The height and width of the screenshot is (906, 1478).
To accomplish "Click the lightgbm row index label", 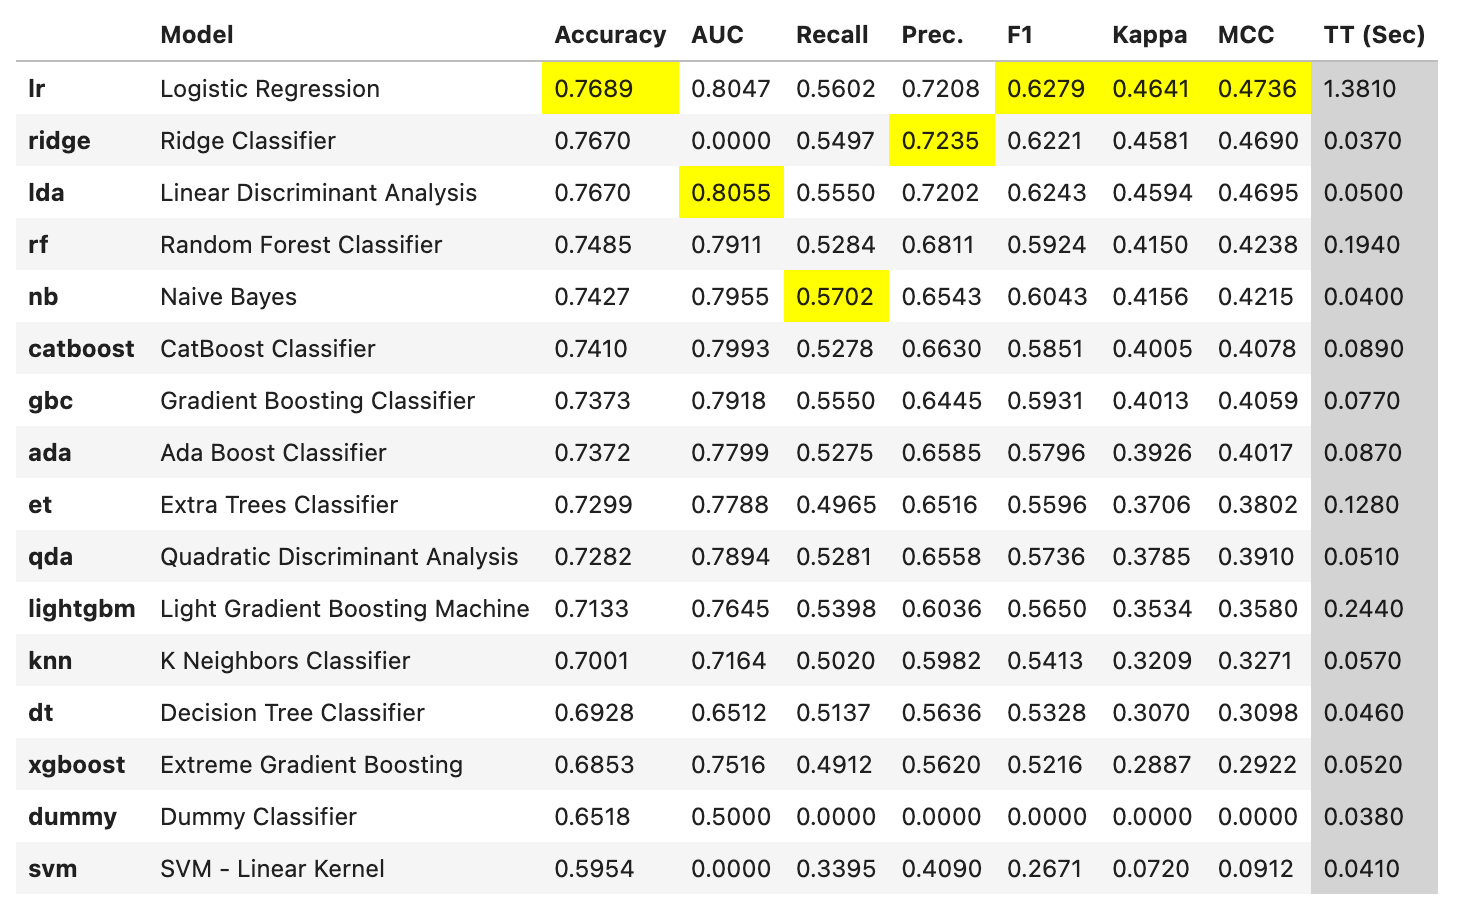I will (x=81, y=609).
